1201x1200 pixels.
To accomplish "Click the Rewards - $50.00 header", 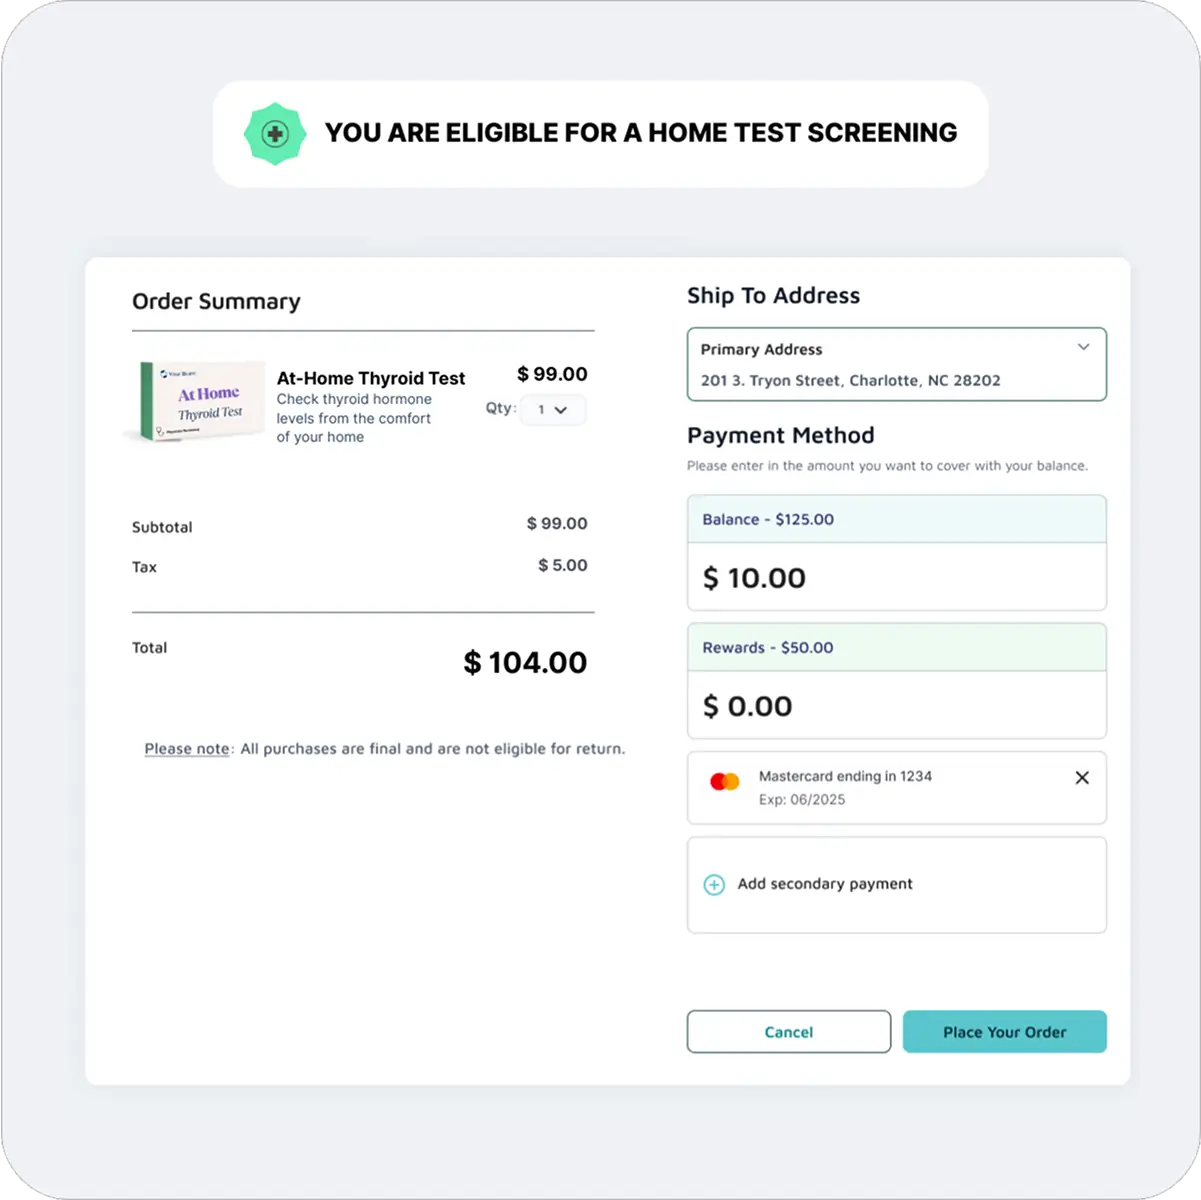I will (x=765, y=647).
